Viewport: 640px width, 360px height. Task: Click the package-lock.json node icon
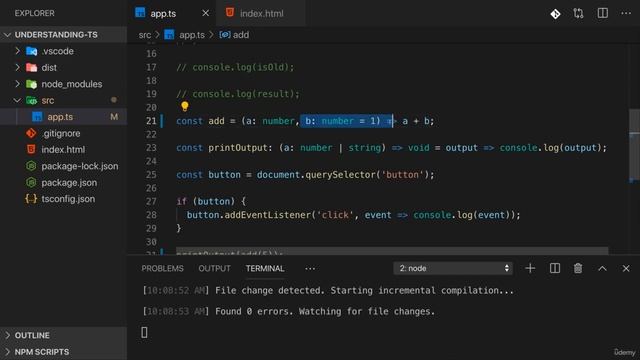click(x=31, y=166)
